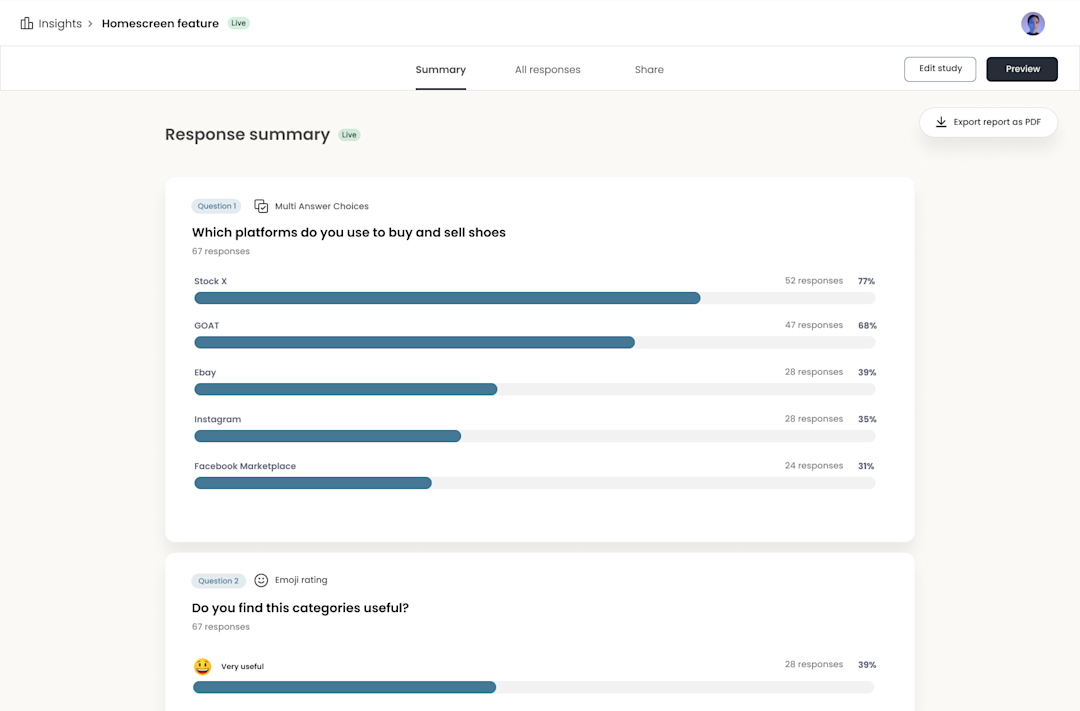Screen dimensions: 1080x711
Task: Click the Emoji rating smiley icon
Action: [x=261, y=580]
